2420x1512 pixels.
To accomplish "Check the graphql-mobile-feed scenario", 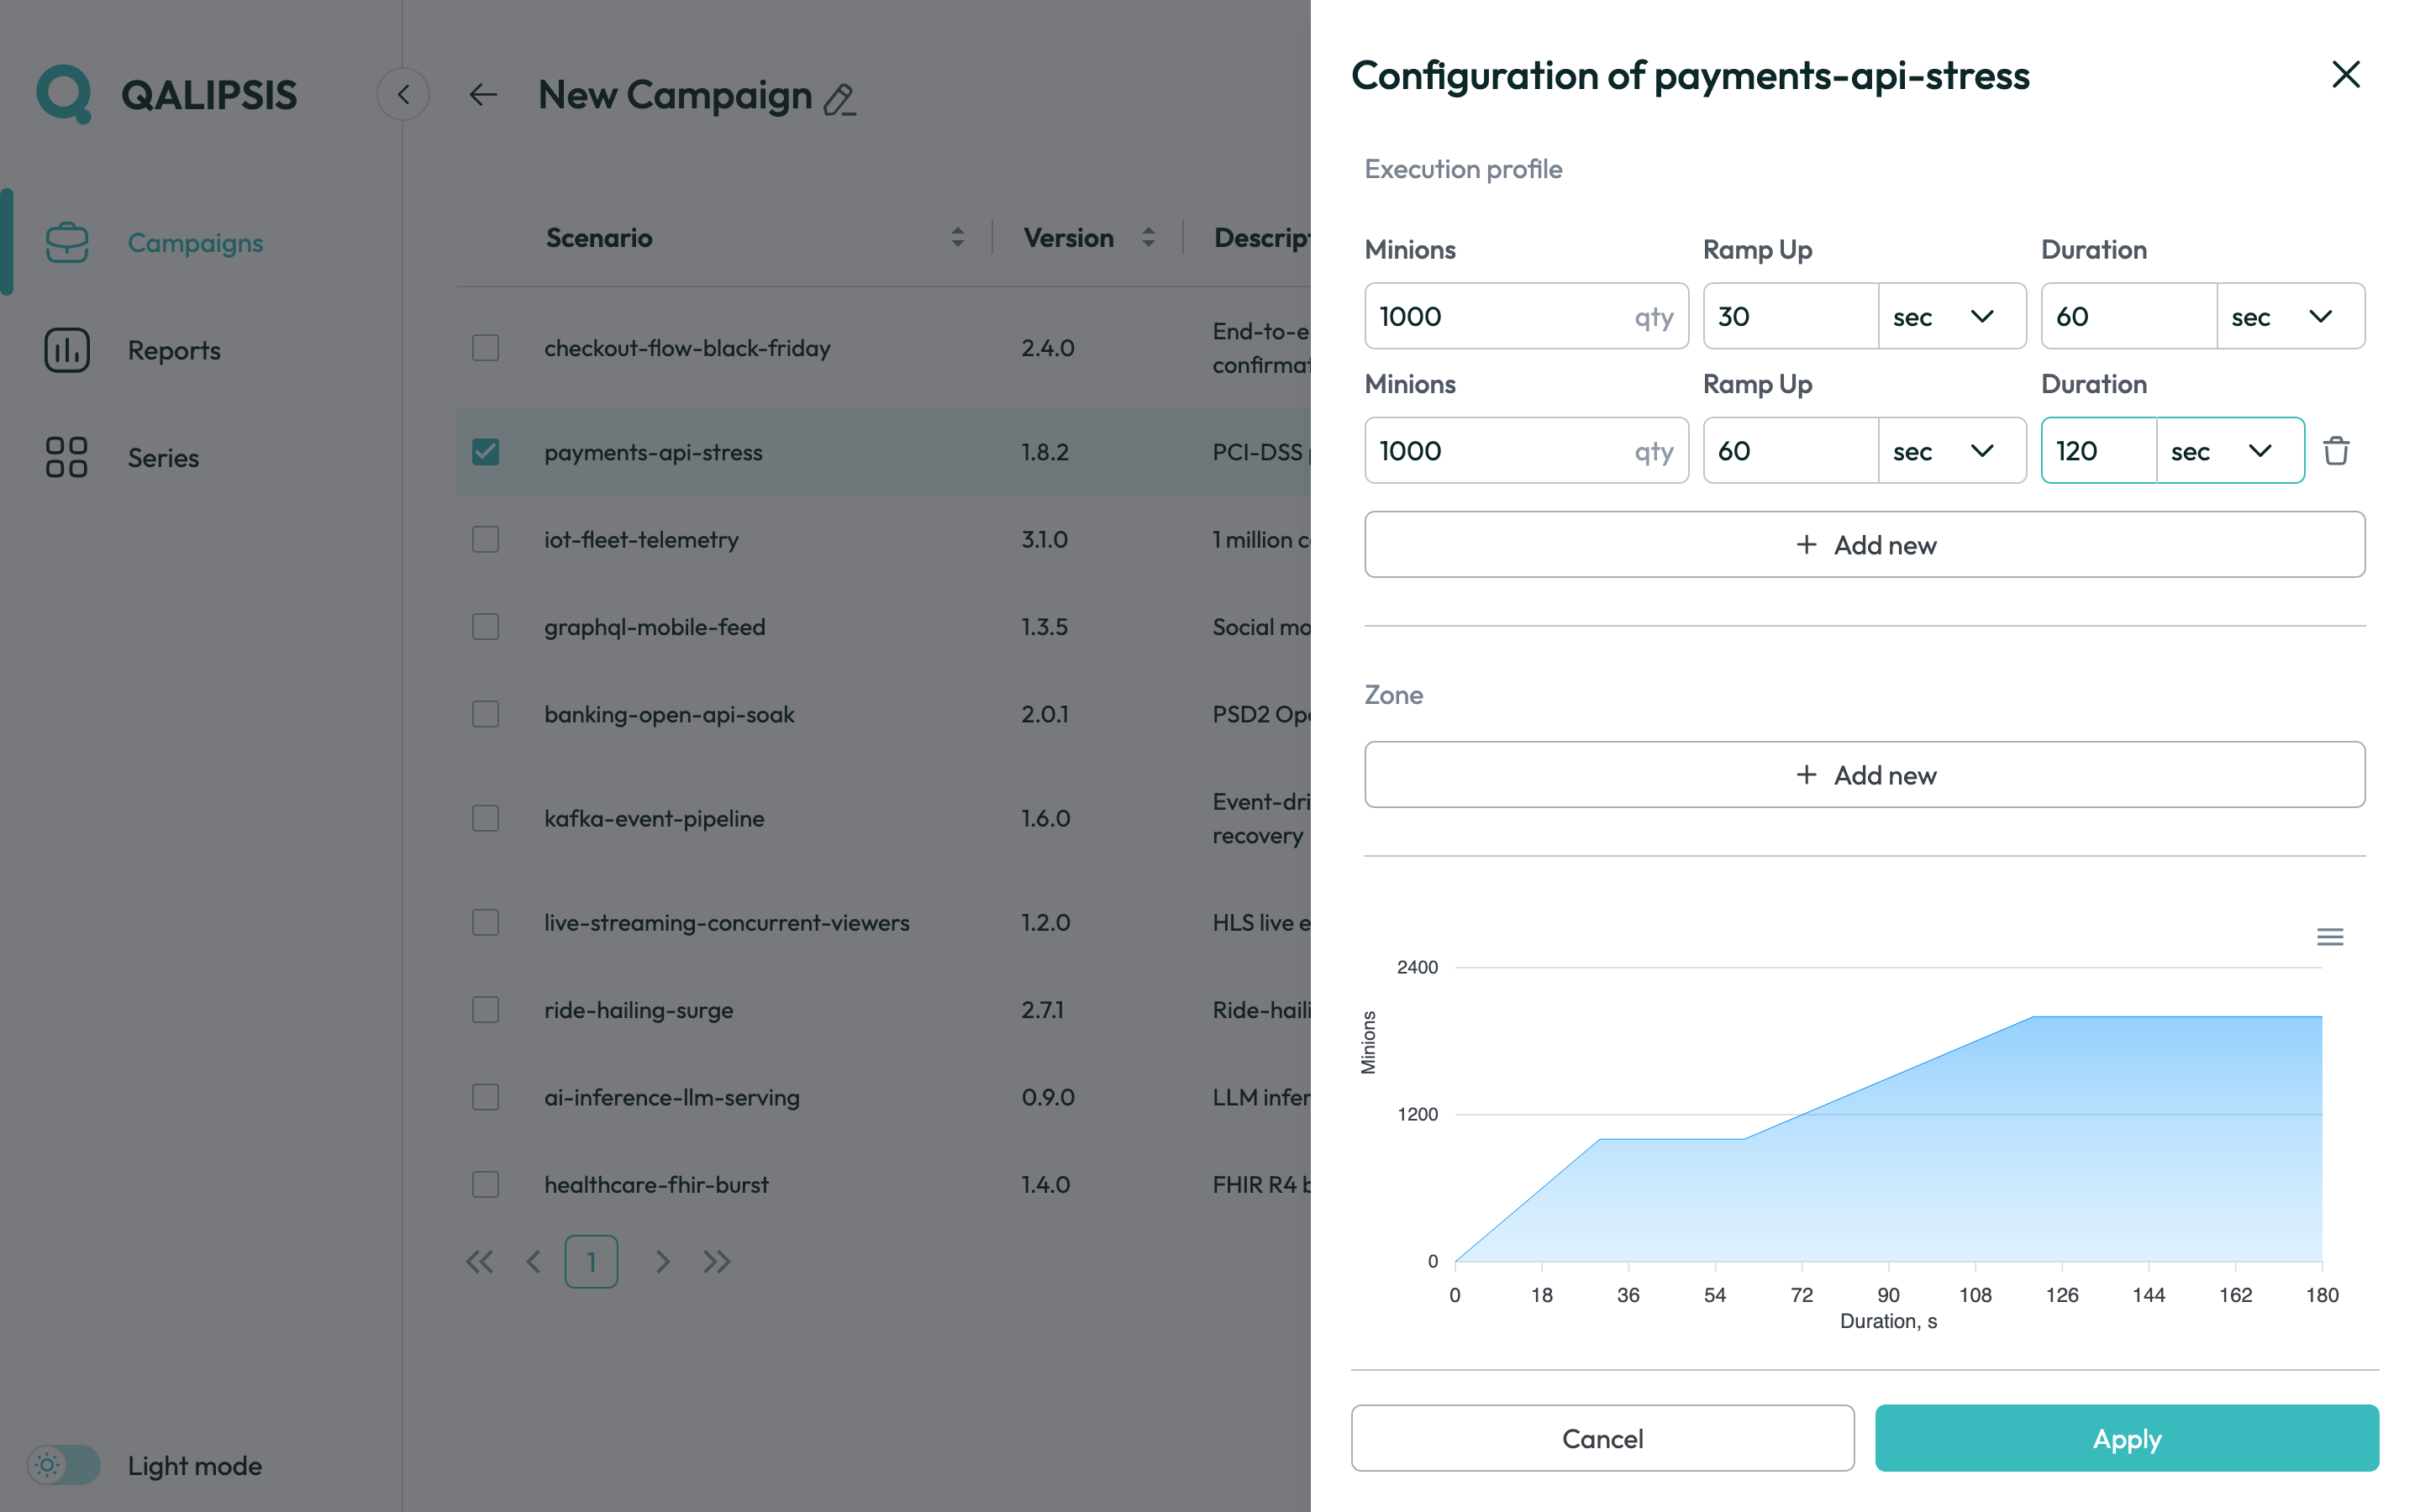I will tap(486, 627).
